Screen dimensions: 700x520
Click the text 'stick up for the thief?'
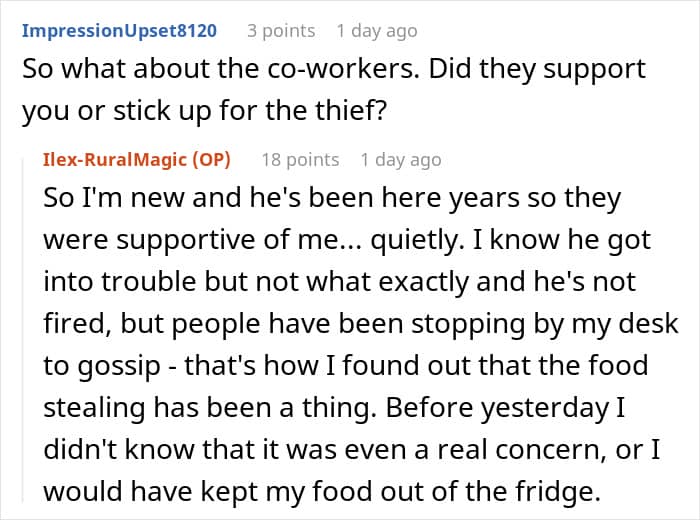[x=250, y=111]
